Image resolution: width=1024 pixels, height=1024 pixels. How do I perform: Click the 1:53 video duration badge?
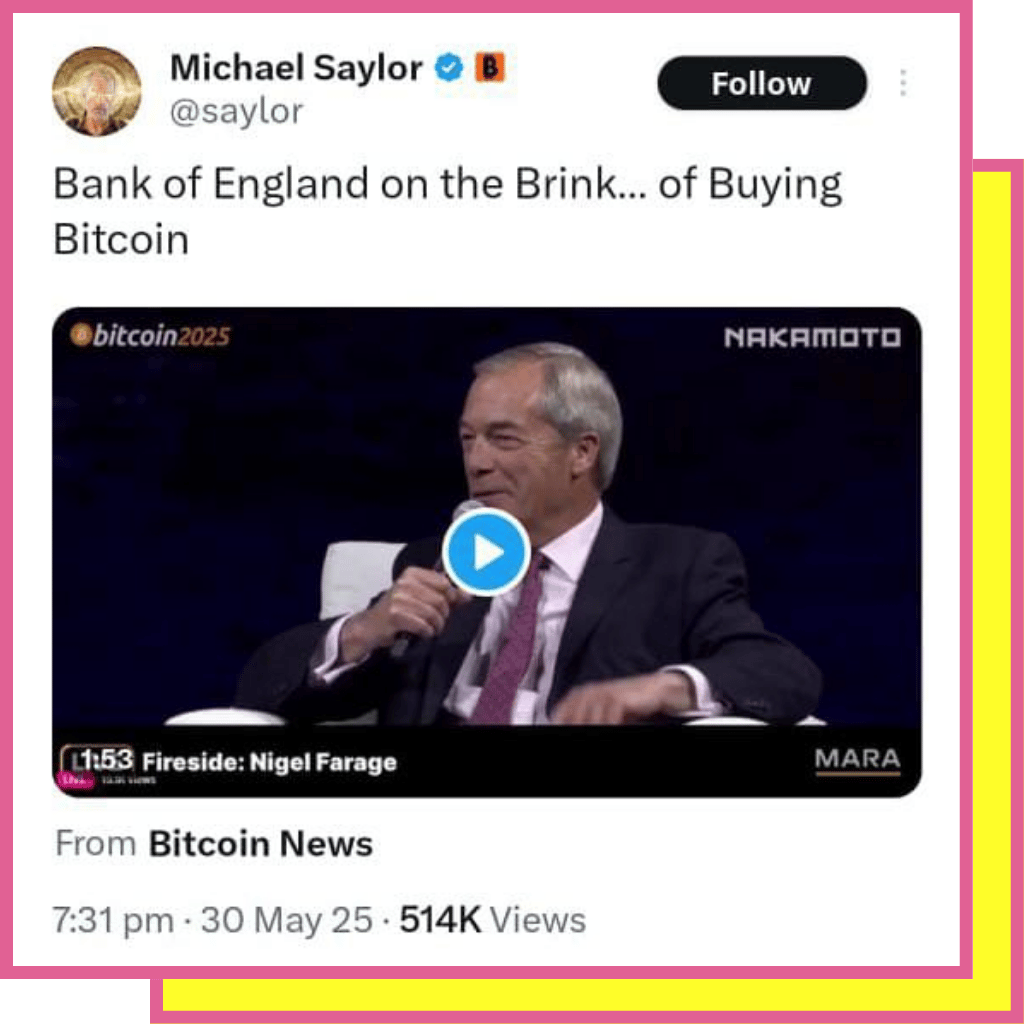[x=98, y=760]
